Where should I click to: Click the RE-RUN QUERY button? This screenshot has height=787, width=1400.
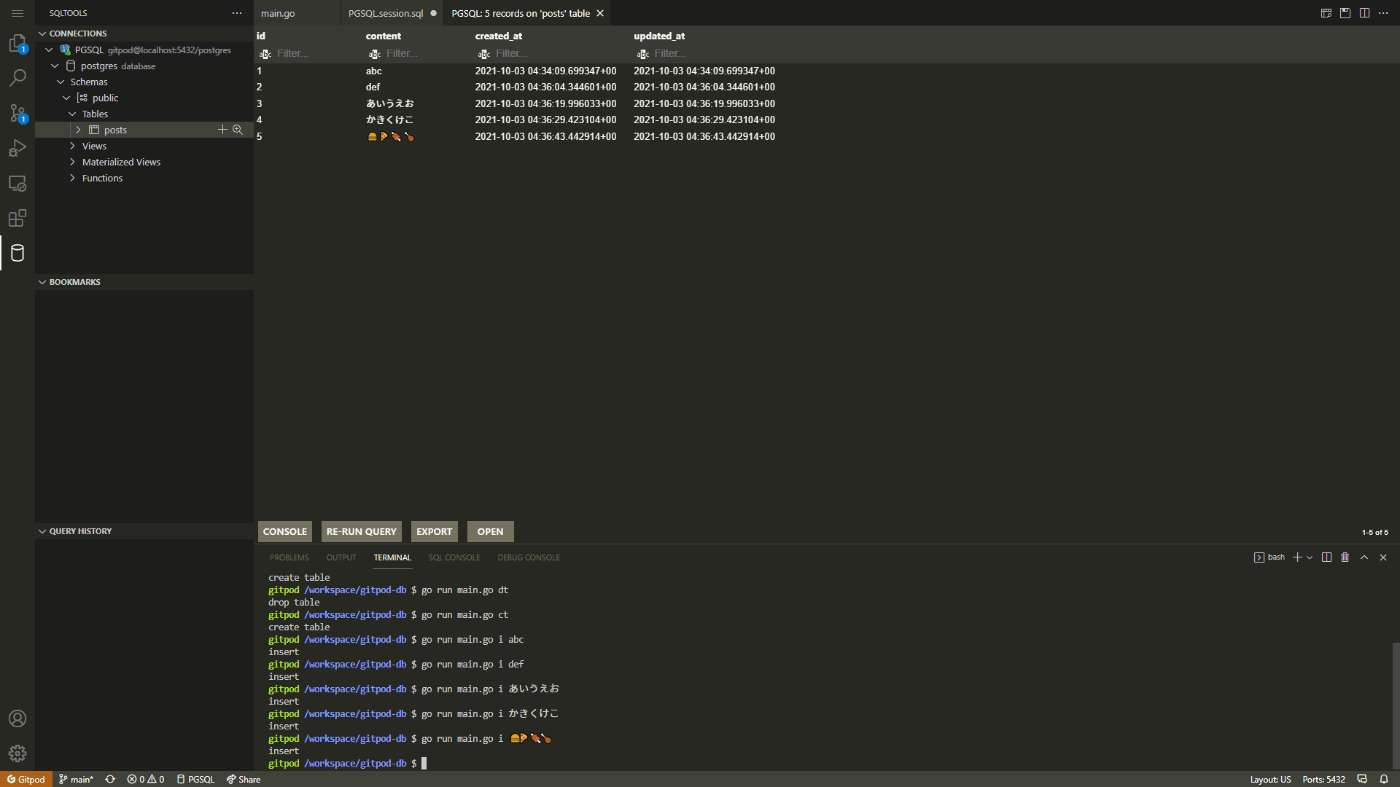[x=361, y=531]
